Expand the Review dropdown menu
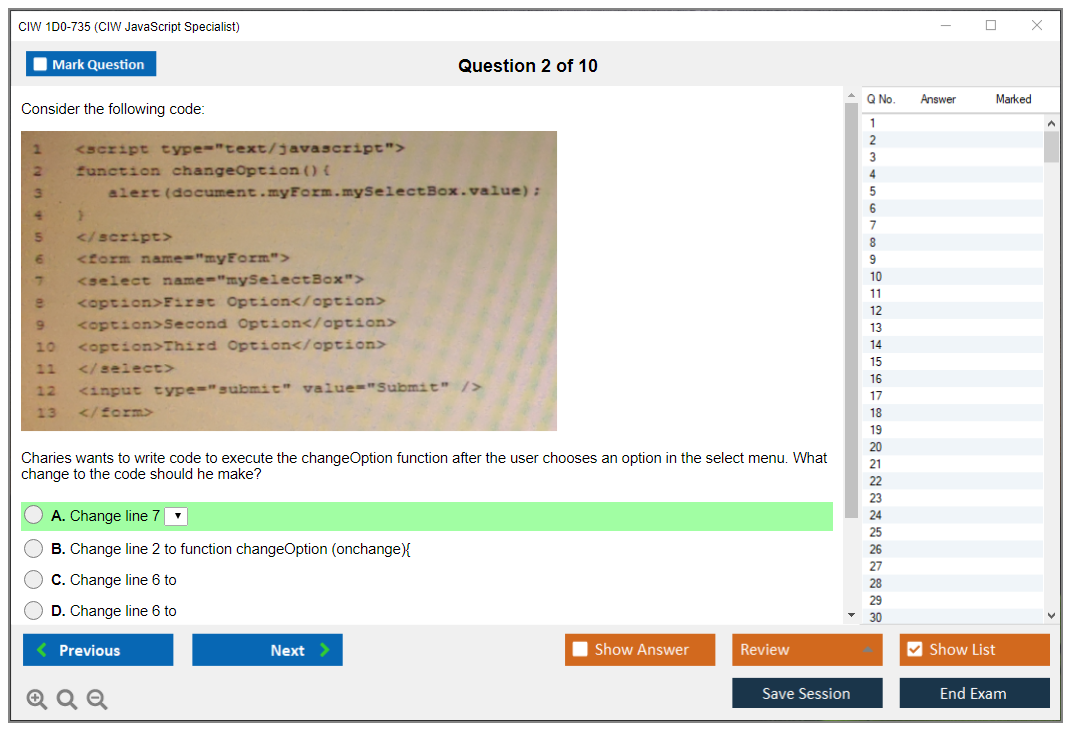 [866, 650]
